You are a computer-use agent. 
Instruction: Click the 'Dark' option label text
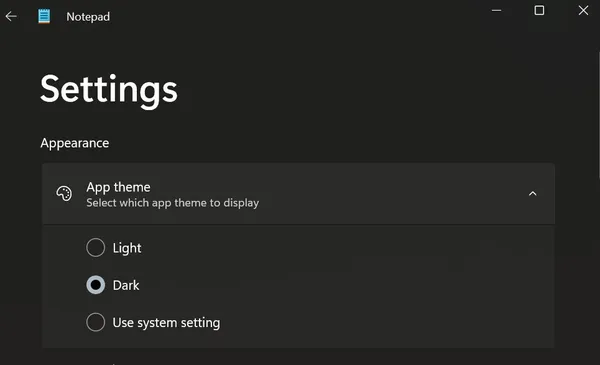tap(126, 285)
